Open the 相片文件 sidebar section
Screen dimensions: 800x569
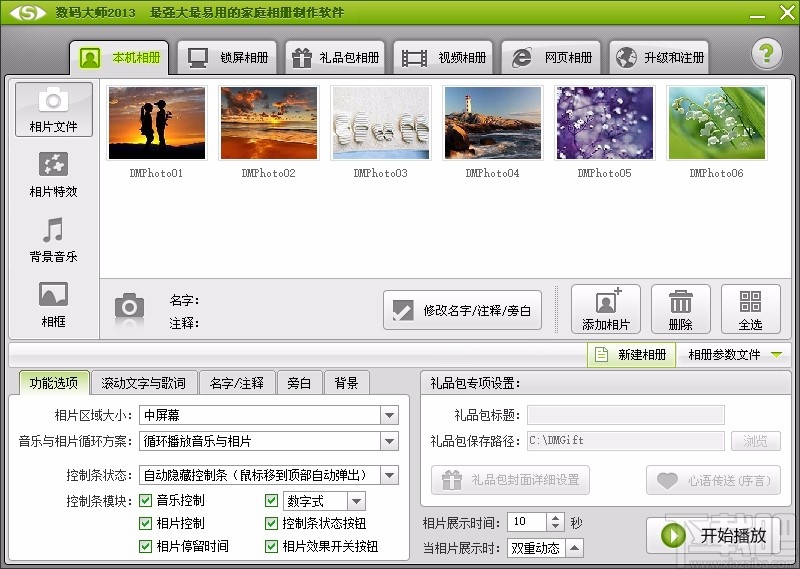coord(54,109)
